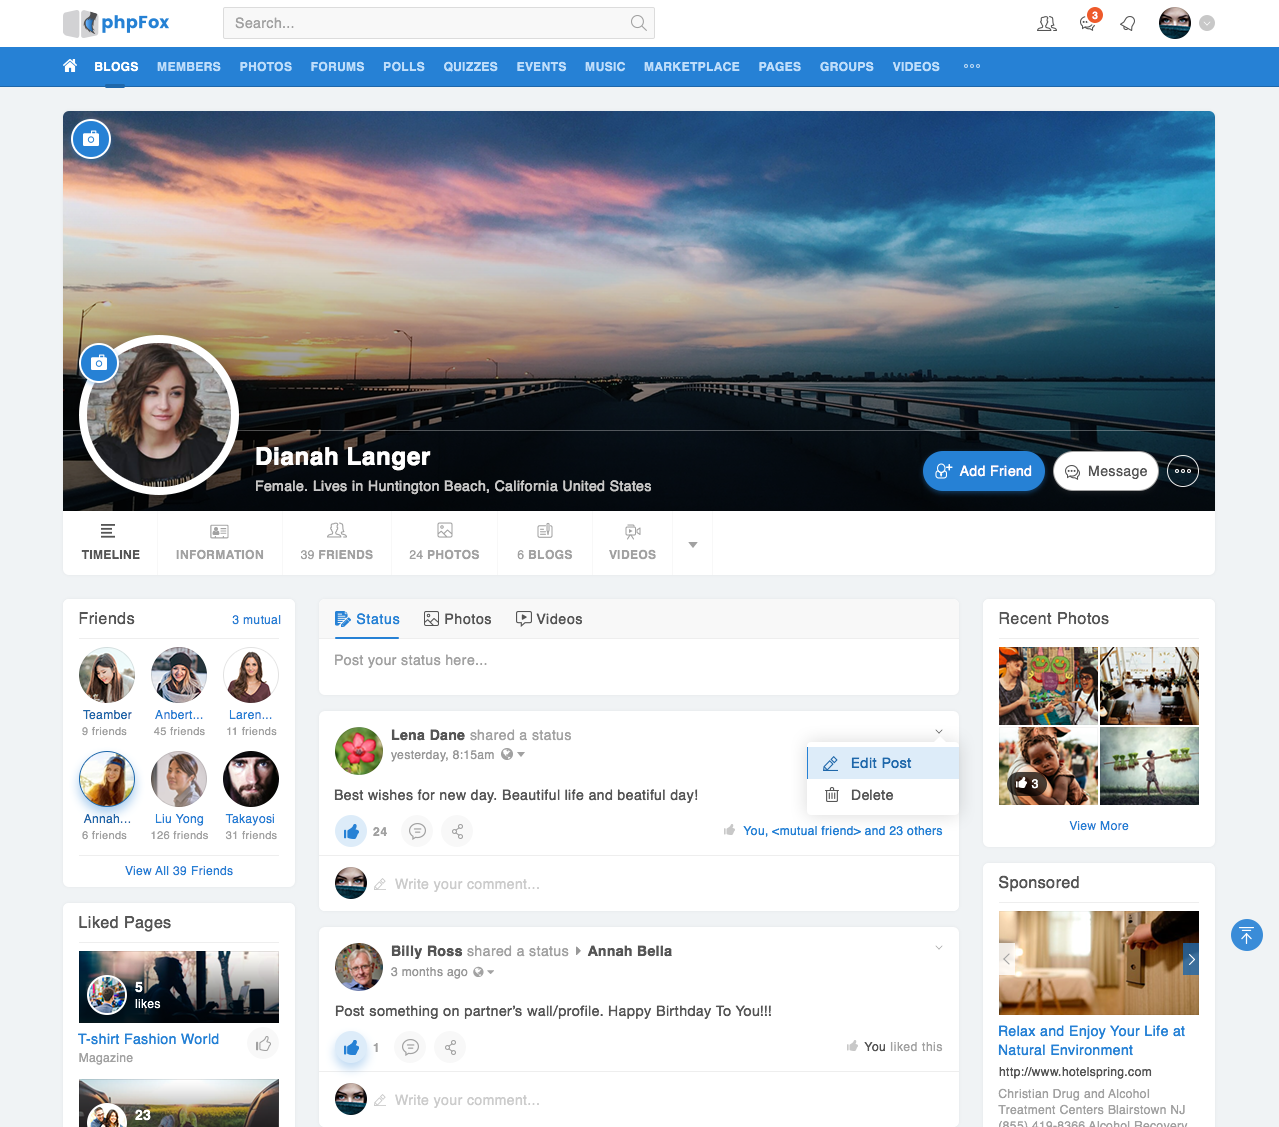This screenshot has width=1279, height=1127.
Task: Share Billy Ross's post using the share icon
Action: pyautogui.click(x=450, y=1047)
